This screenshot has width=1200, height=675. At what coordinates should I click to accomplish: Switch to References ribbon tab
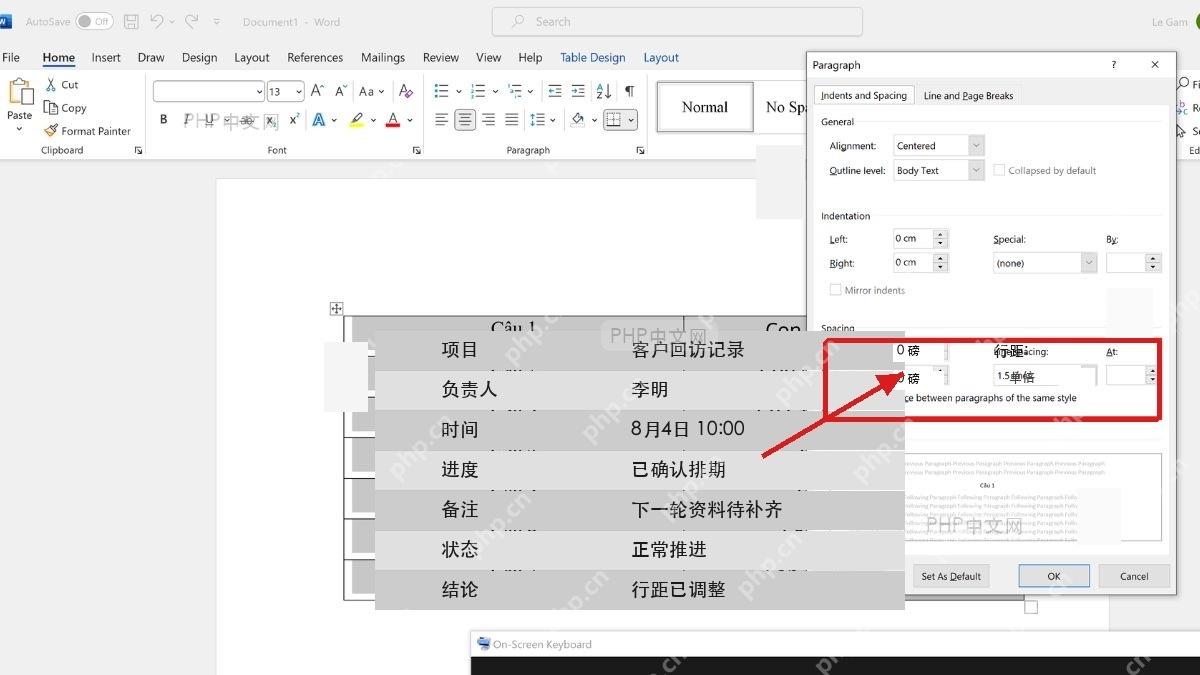(x=315, y=57)
